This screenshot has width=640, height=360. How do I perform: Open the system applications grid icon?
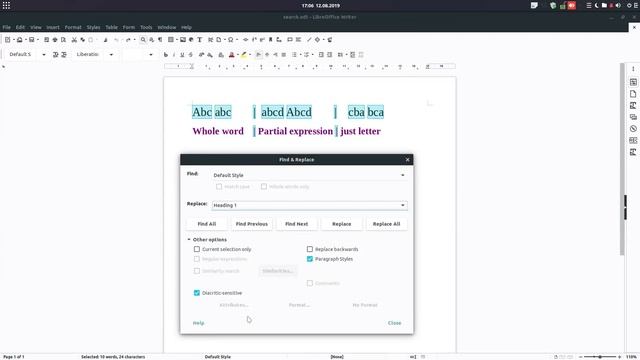coord(7,5)
